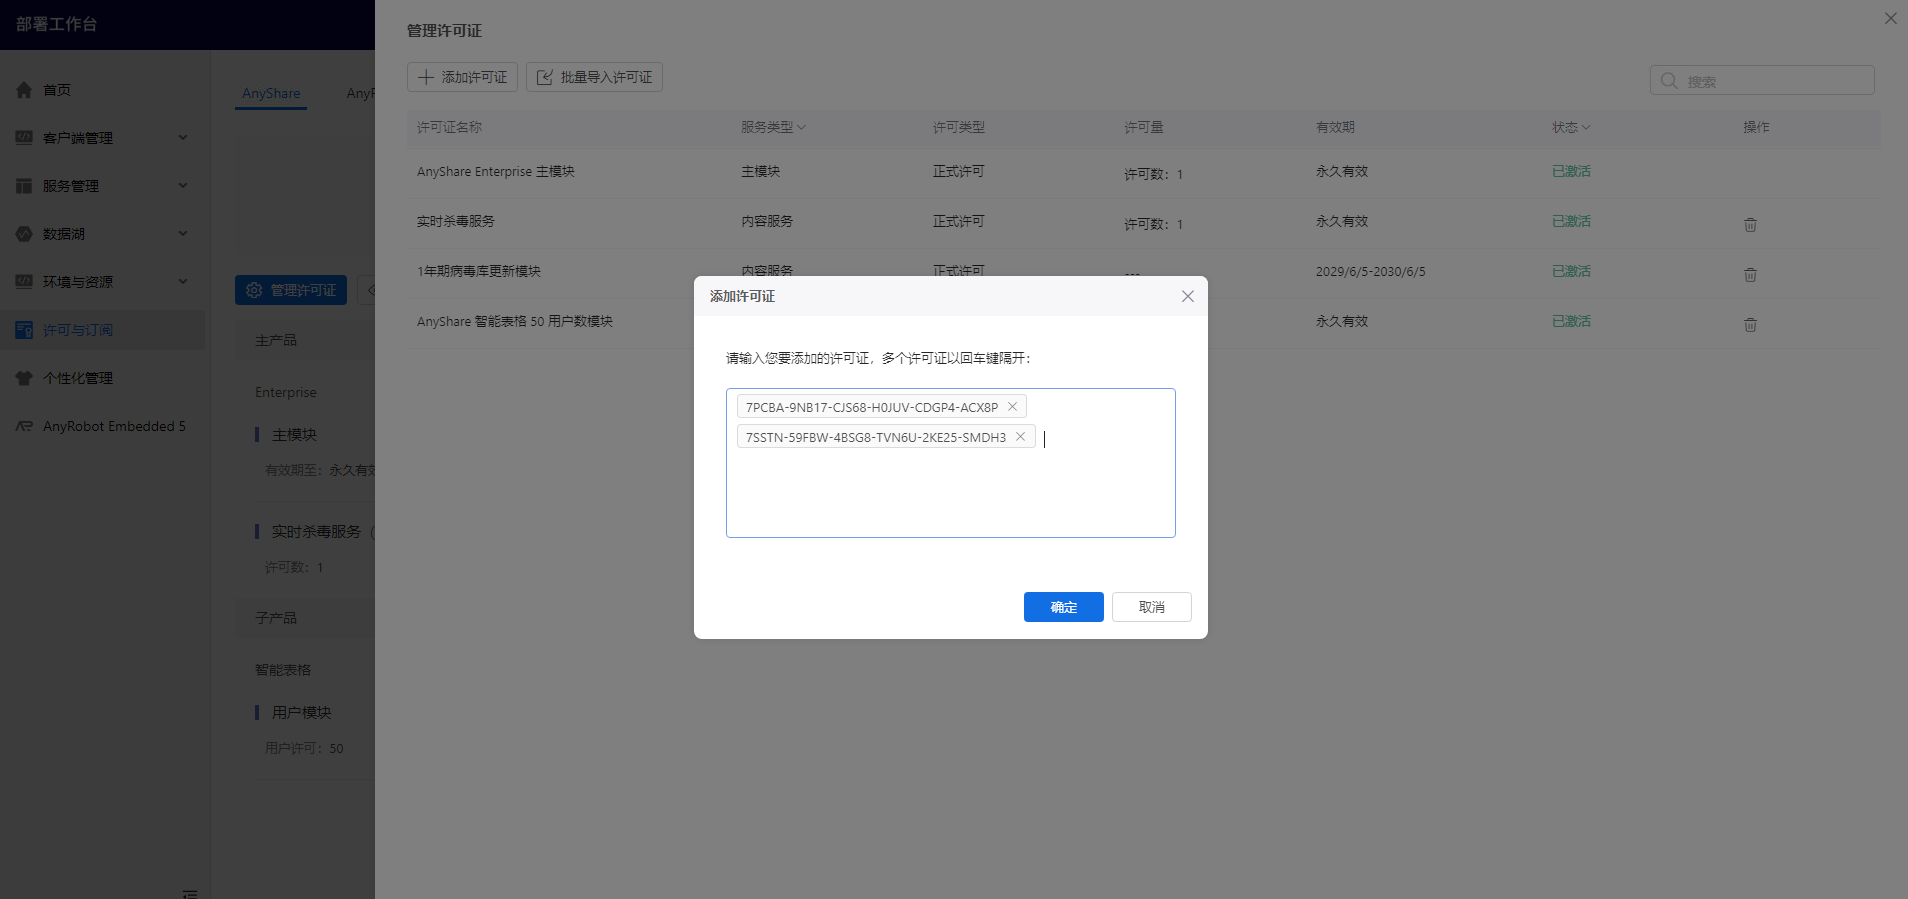Close the 管理许可证 panel
This screenshot has height=899, width=1908.
coord(1890,18)
